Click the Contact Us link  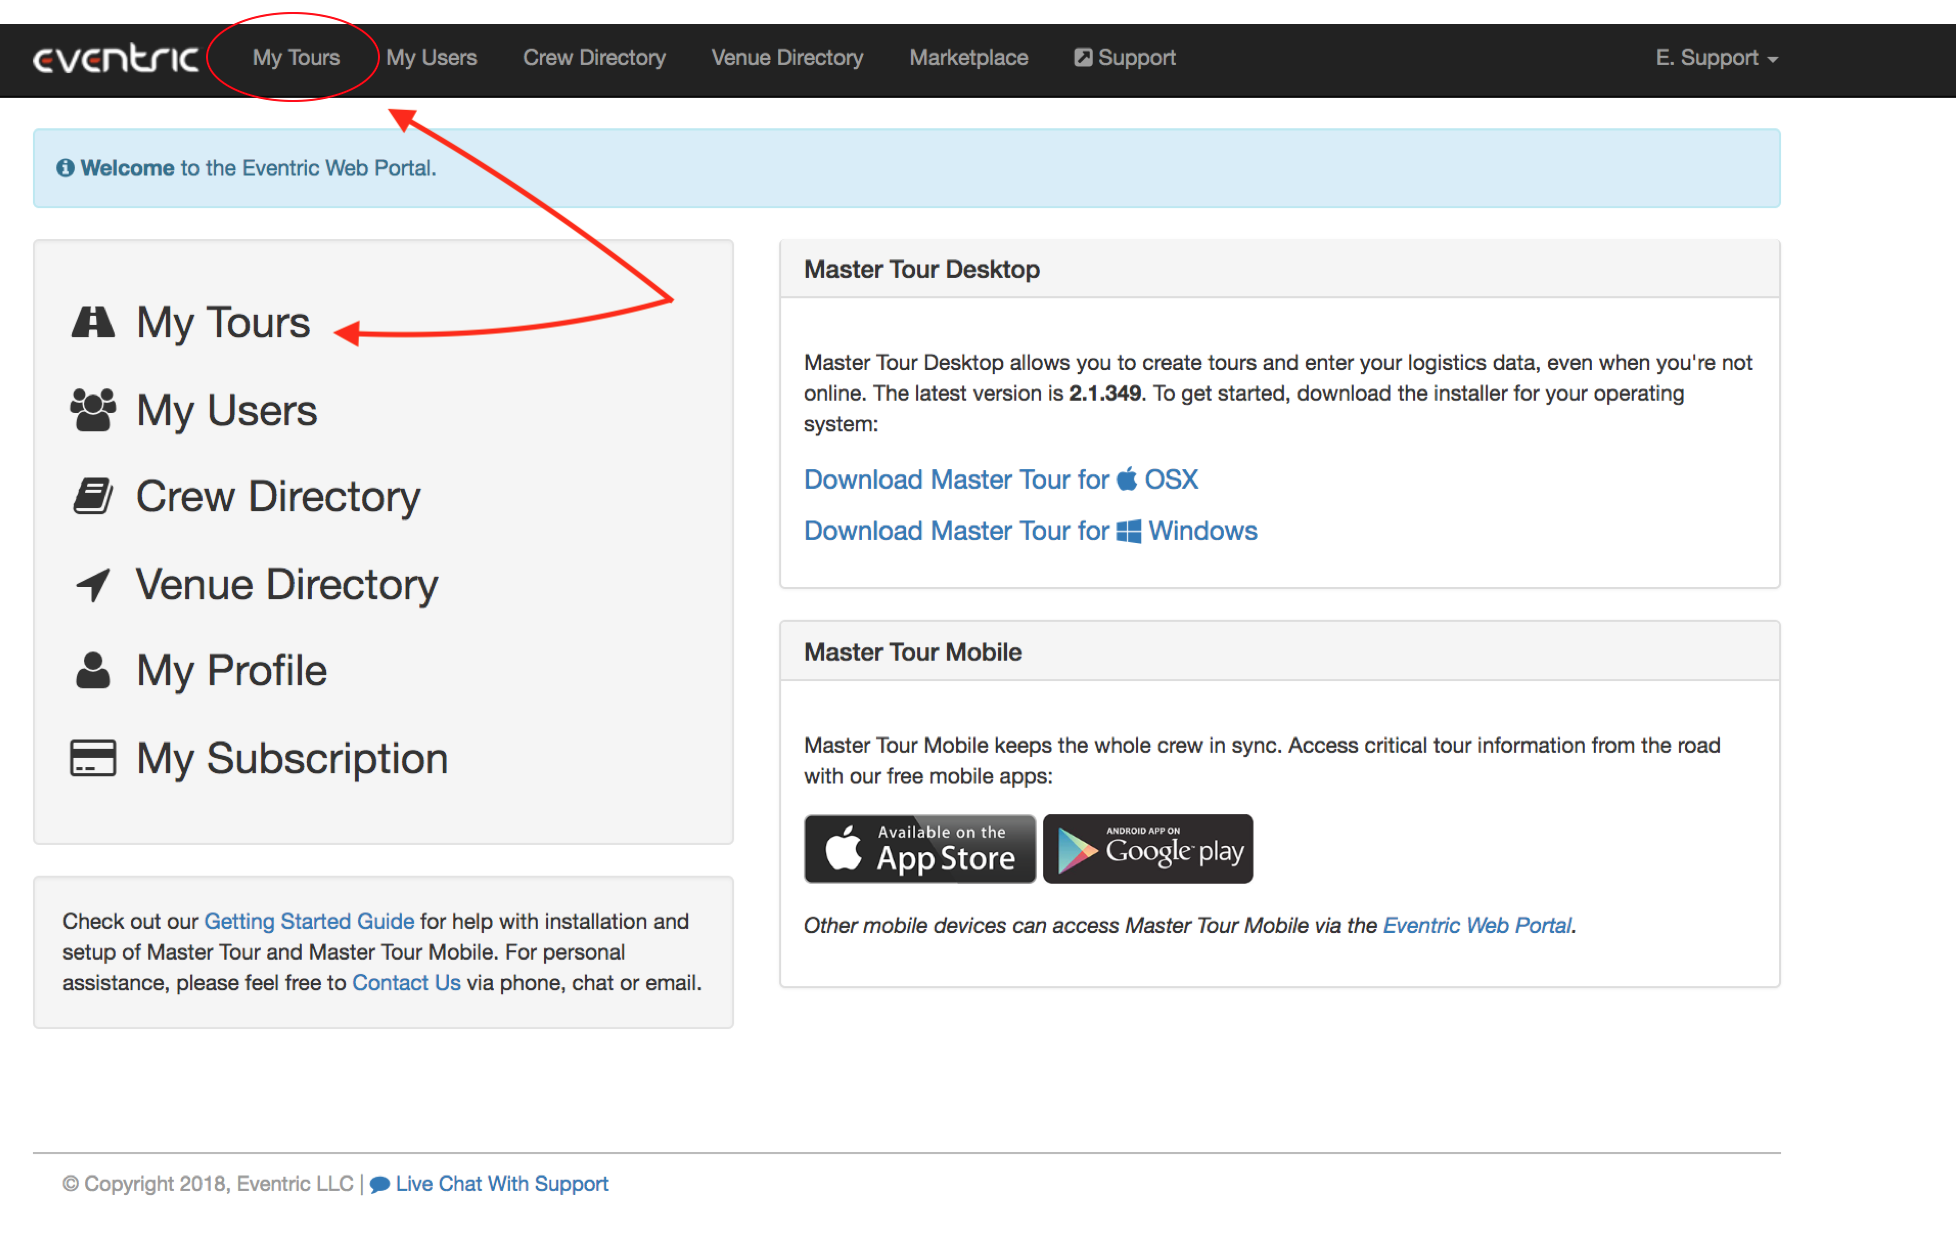[406, 983]
